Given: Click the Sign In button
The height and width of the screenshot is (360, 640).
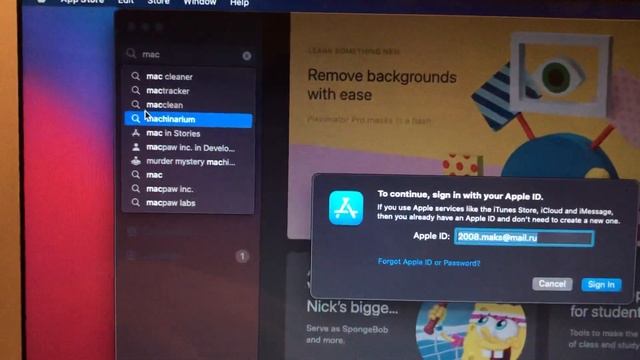Looking at the screenshot, I should [601, 284].
